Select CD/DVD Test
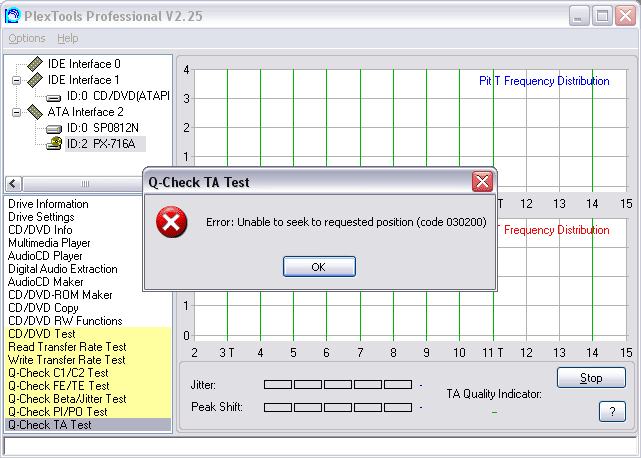This screenshot has width=641, height=458. tap(88, 334)
